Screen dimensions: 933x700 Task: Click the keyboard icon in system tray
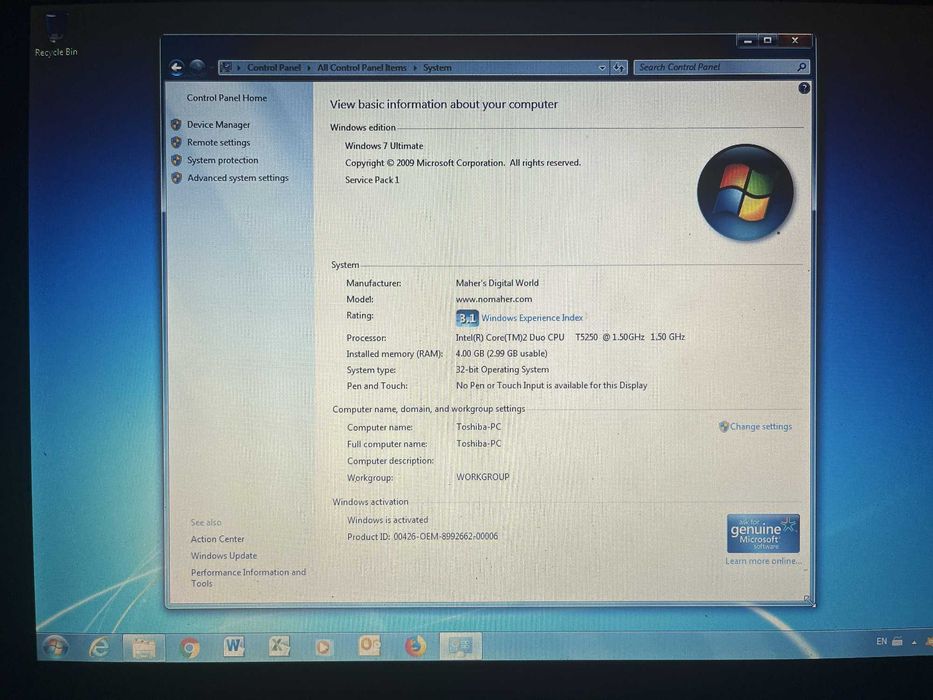pyautogui.click(x=897, y=641)
